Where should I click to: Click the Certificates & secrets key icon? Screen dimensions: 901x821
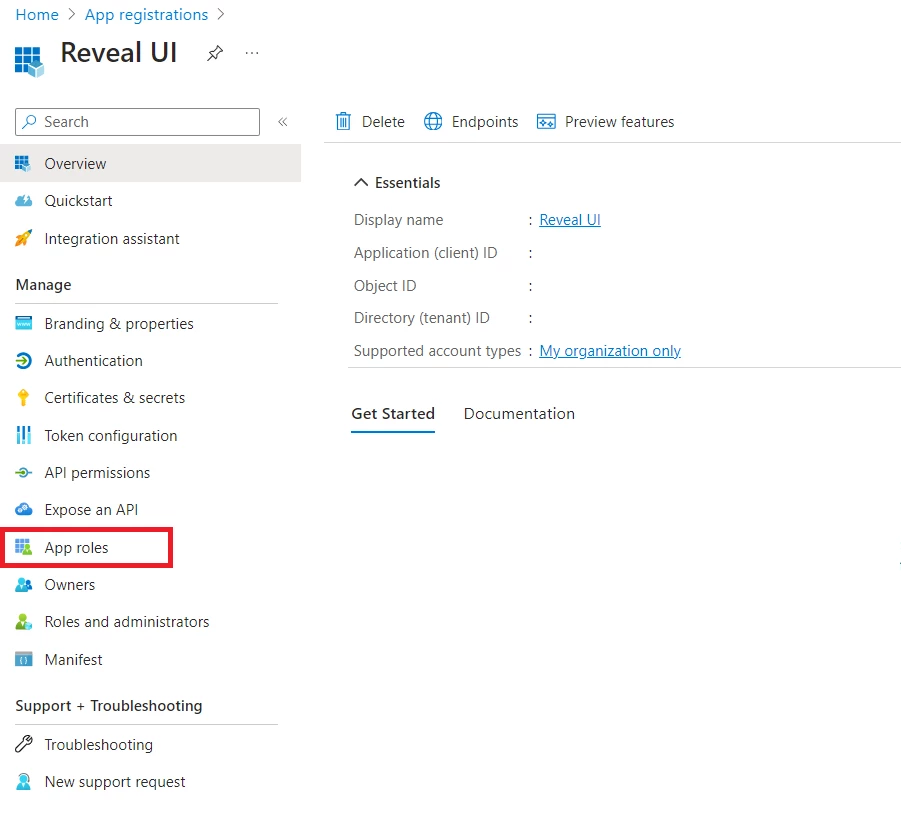click(x=23, y=398)
